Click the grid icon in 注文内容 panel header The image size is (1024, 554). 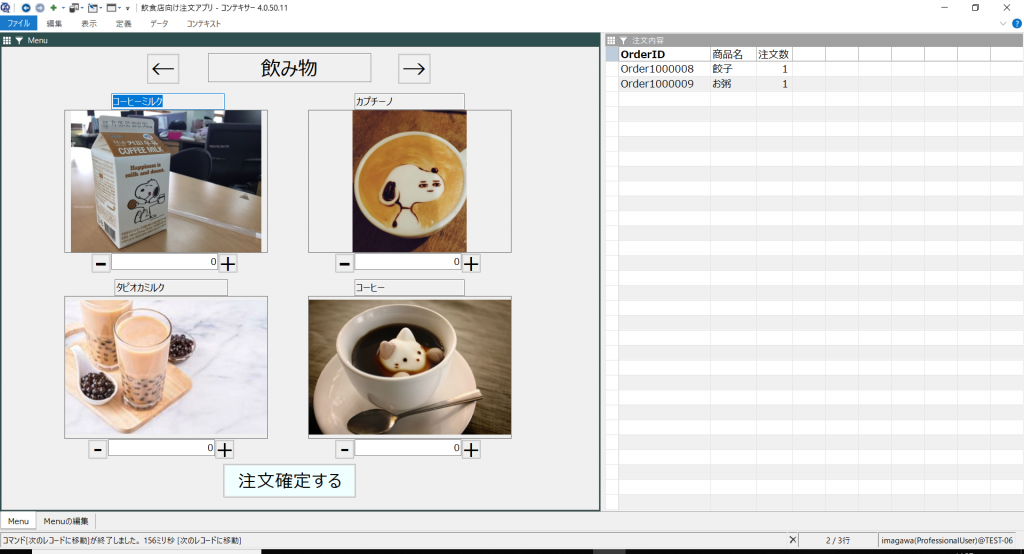pyautogui.click(x=611, y=40)
